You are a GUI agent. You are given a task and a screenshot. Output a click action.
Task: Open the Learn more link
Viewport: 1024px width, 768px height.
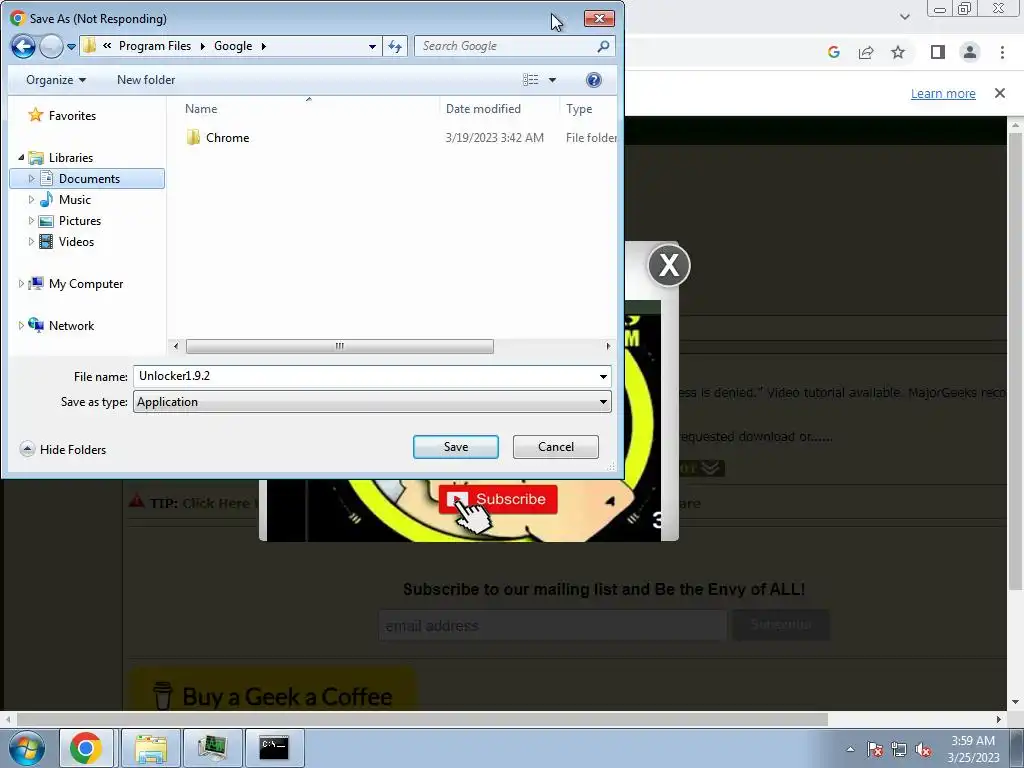943,93
